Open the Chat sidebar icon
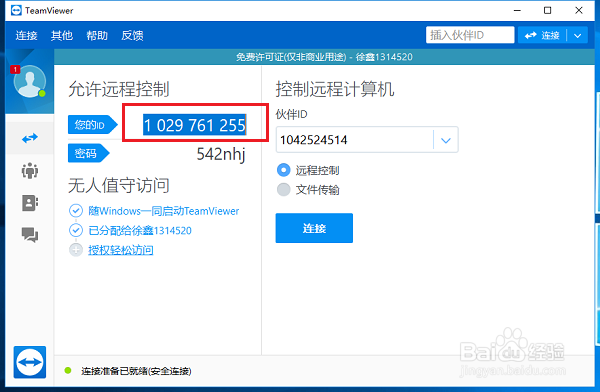The image size is (600, 392). (29, 235)
